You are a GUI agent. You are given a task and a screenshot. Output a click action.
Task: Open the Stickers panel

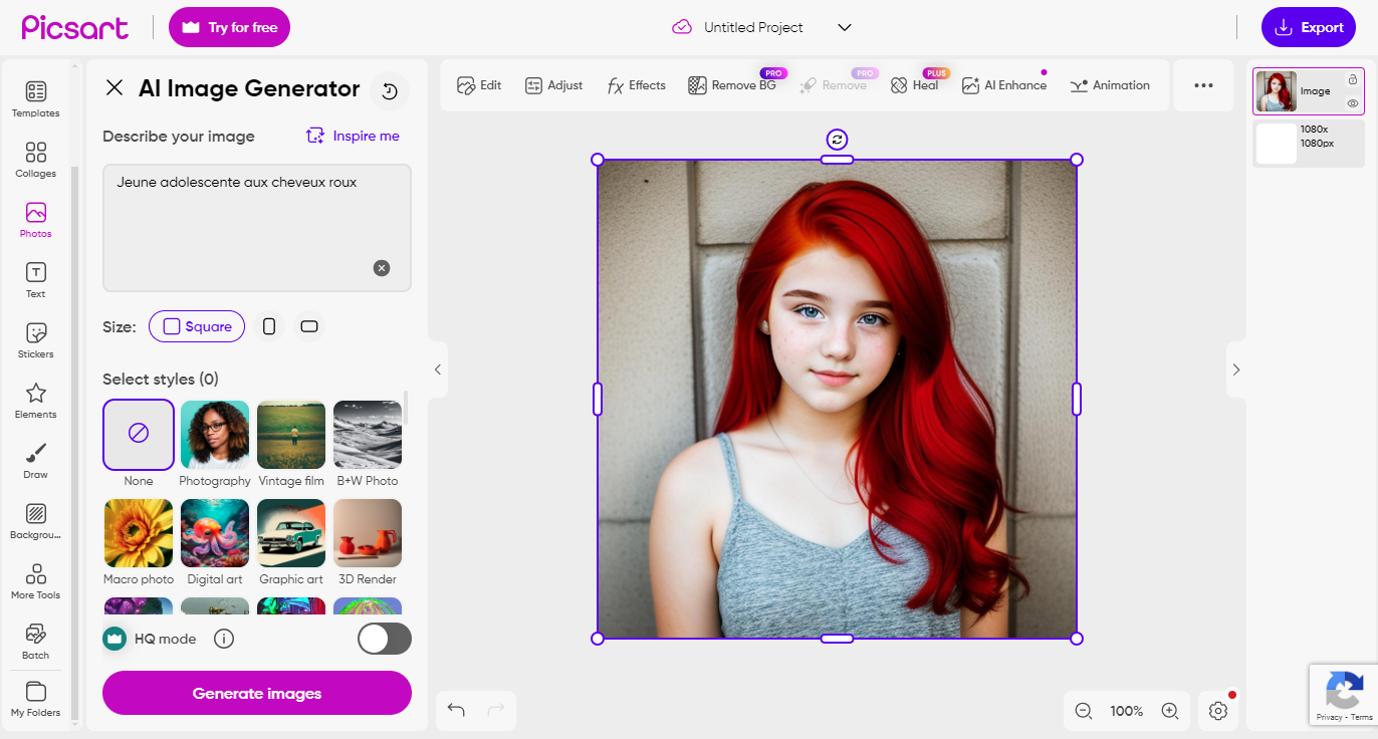click(35, 340)
